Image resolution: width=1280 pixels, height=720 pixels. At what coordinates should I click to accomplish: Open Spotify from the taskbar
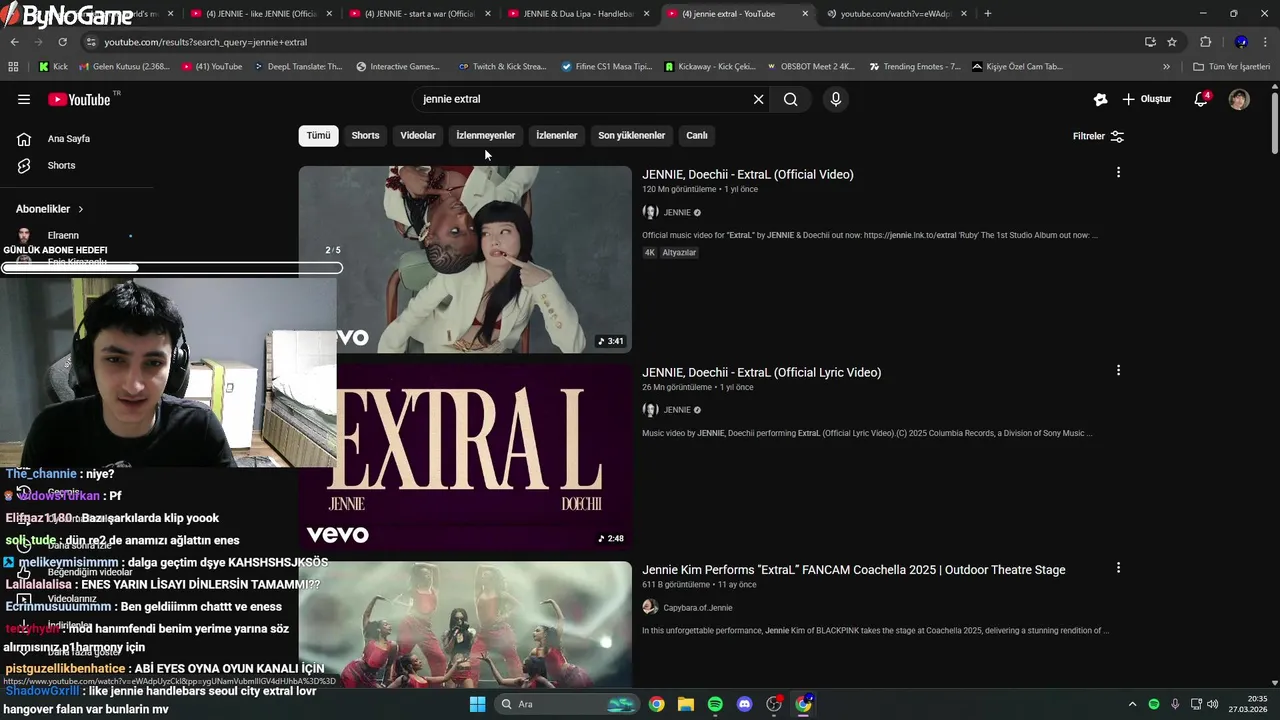click(x=715, y=704)
